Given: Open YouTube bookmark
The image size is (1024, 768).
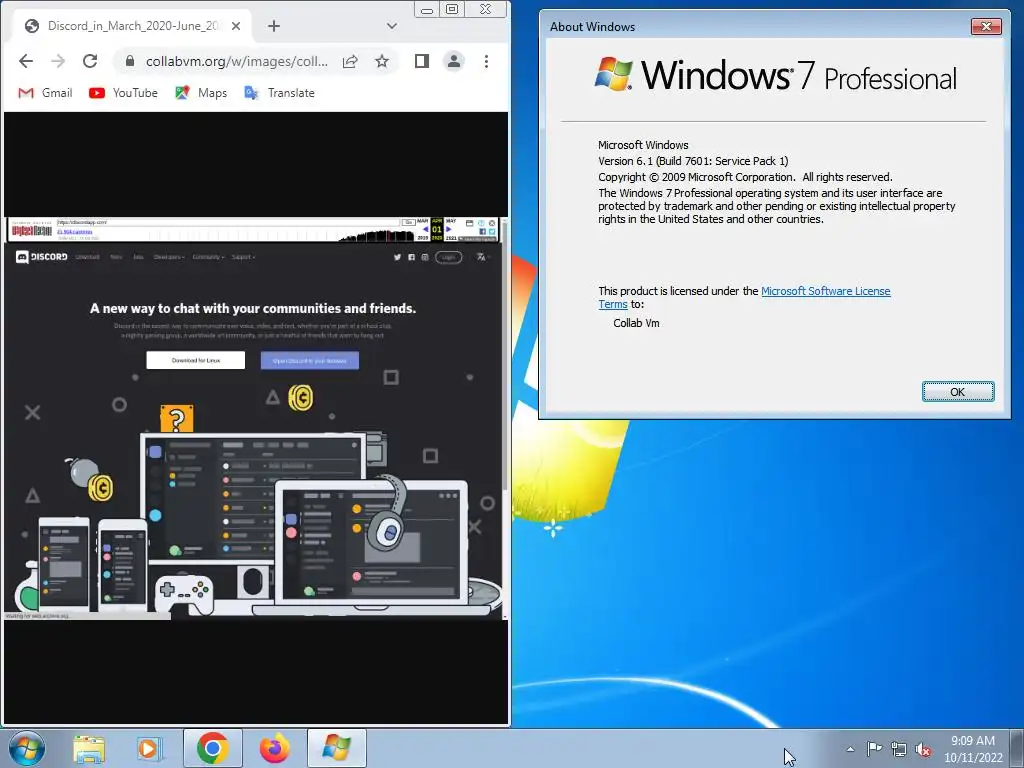Looking at the screenshot, I should pyautogui.click(x=123, y=93).
